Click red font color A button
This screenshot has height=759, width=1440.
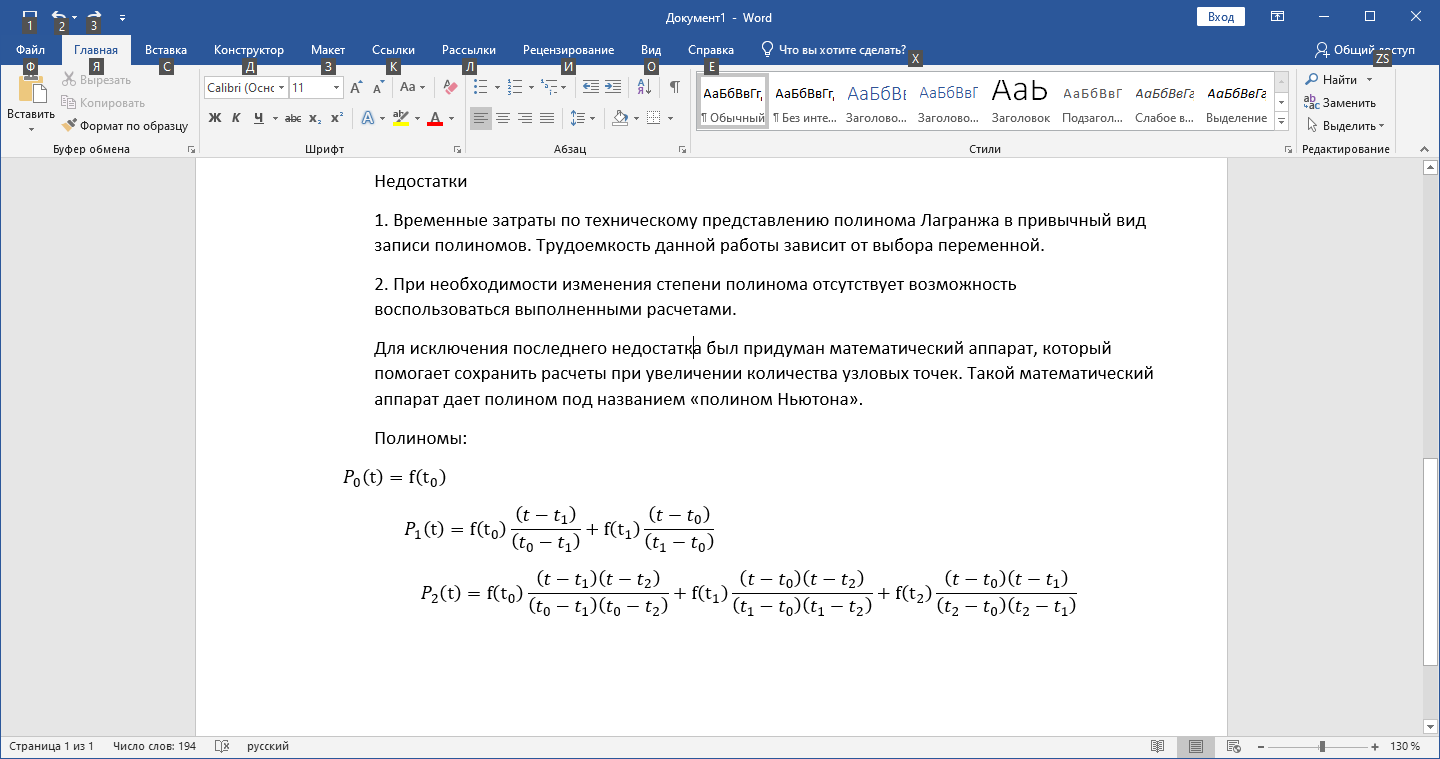435,118
